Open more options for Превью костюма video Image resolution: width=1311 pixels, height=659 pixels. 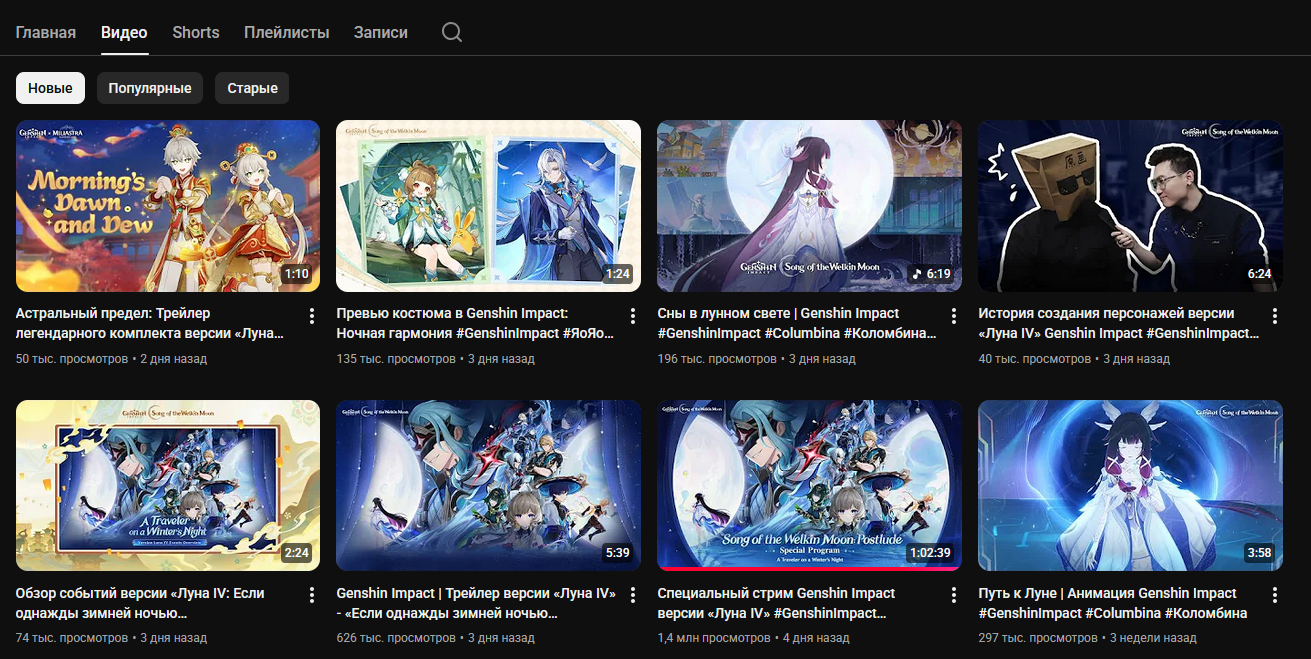pos(633,316)
